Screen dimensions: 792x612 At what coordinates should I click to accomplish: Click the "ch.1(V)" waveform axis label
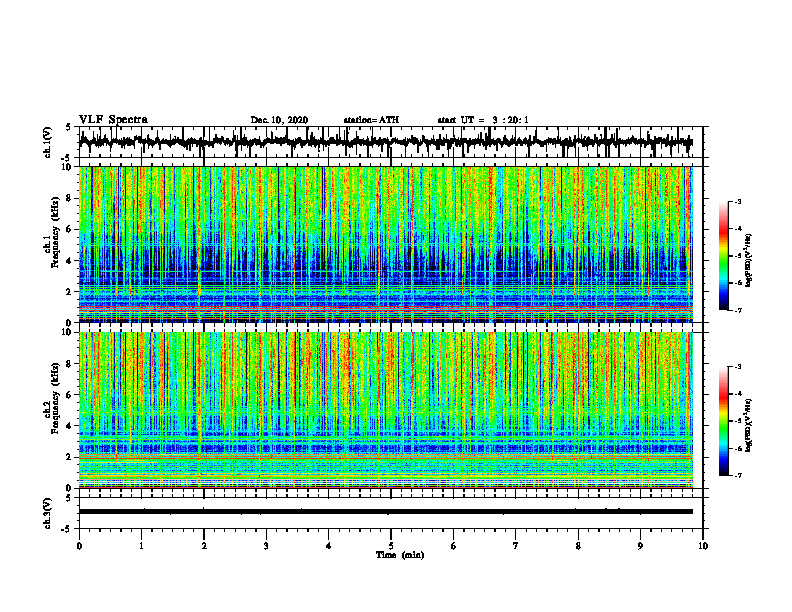[x=48, y=142]
